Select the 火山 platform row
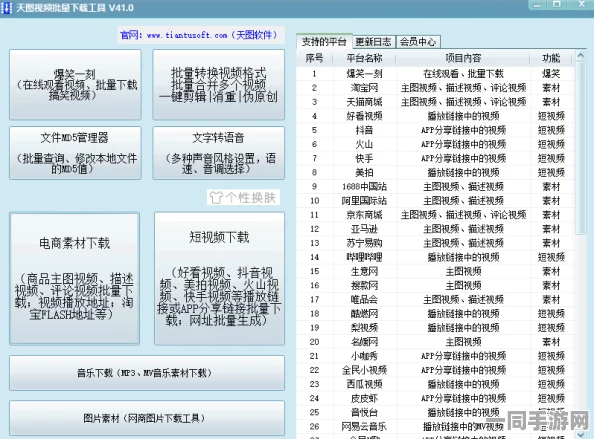The height and width of the screenshot is (439, 594). (x=435, y=144)
